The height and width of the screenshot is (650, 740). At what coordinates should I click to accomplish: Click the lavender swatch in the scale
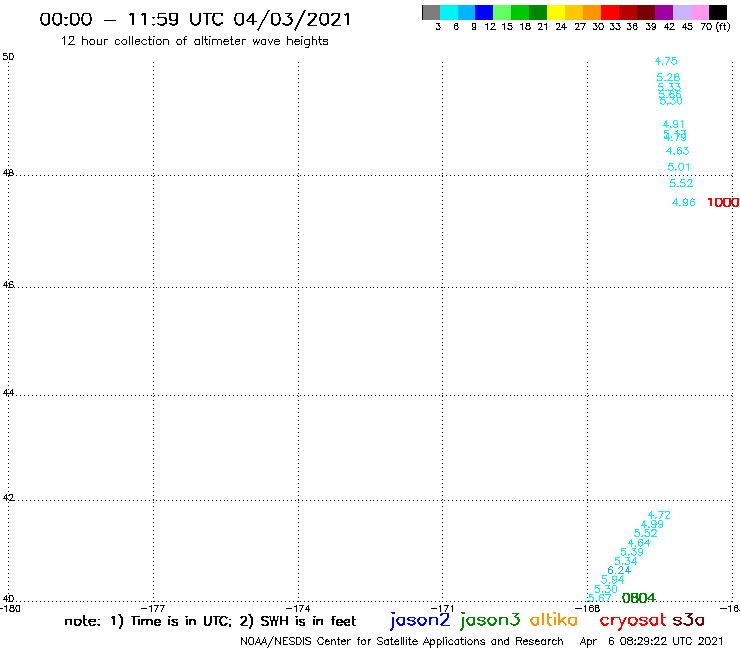(x=682, y=12)
